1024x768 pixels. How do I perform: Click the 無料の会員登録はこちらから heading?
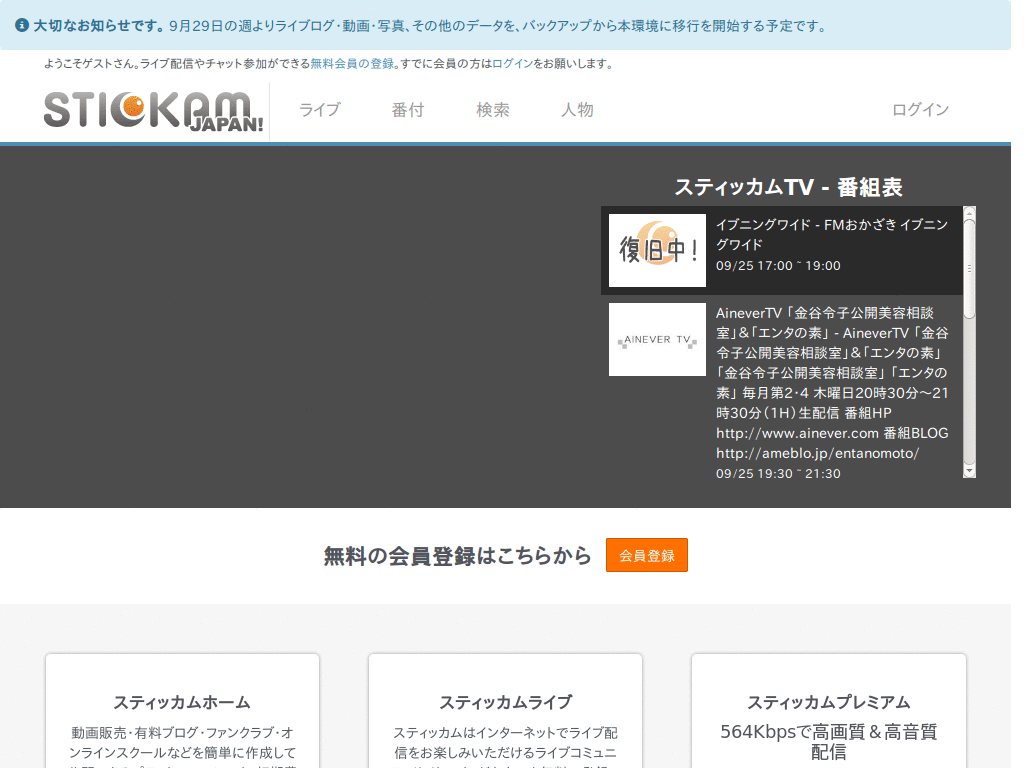point(457,556)
